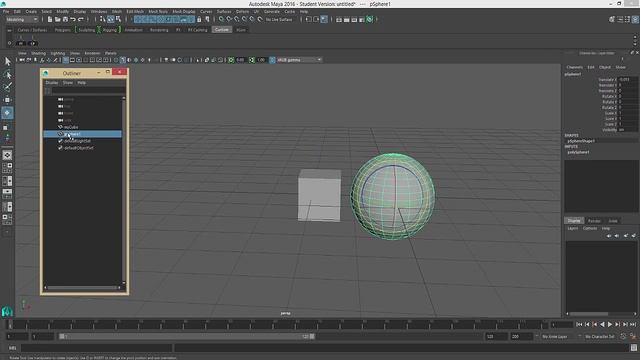The width and height of the screenshot is (640, 360).
Task: Click pSphereShape1 under SHAPES
Action: click(581, 141)
